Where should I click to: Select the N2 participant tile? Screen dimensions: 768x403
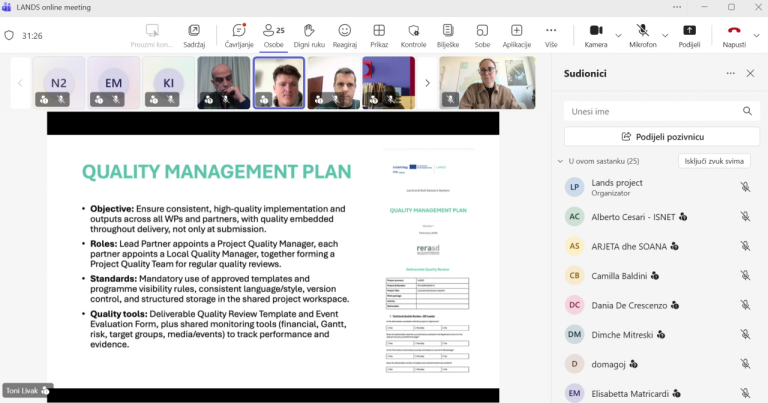59,82
